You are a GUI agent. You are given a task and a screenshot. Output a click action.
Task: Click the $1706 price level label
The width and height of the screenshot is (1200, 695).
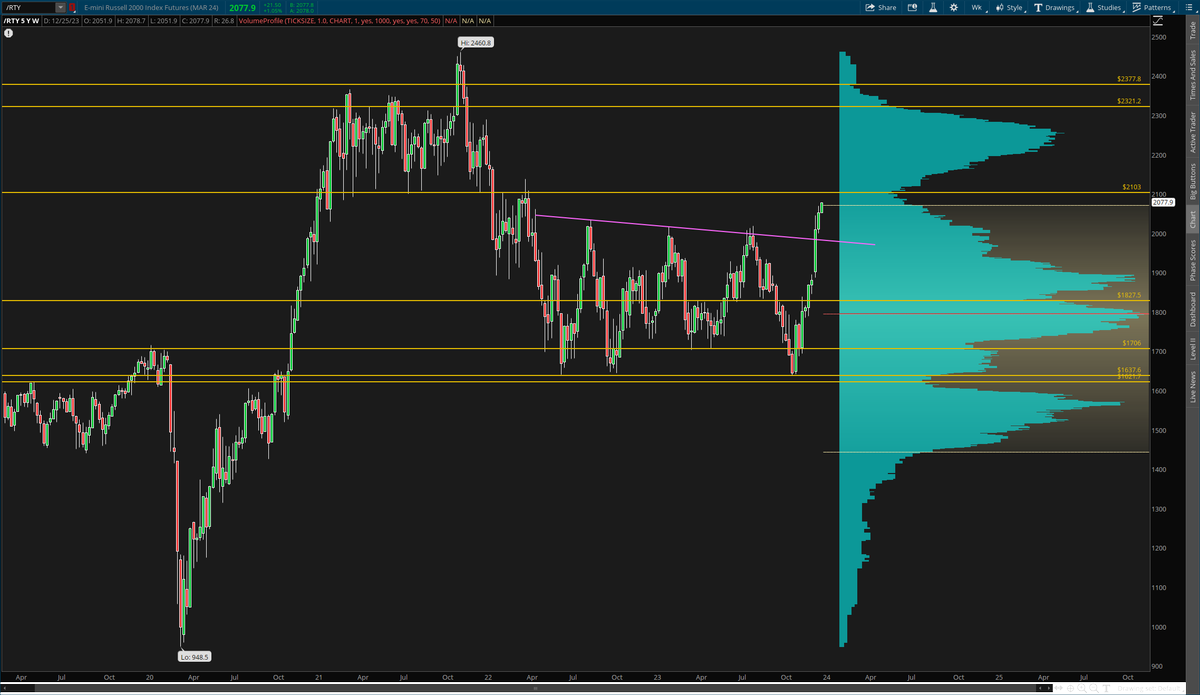click(1132, 343)
